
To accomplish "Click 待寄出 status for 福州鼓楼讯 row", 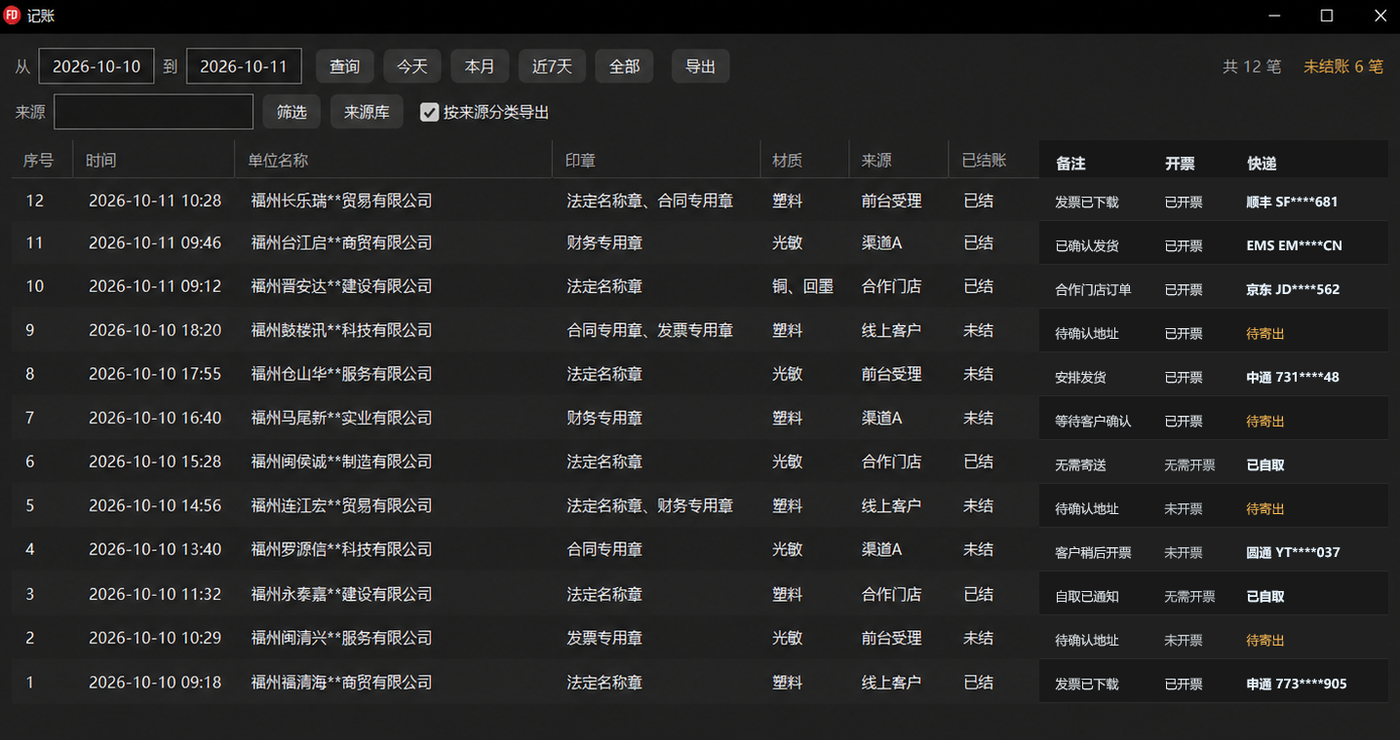I will [x=1265, y=334].
